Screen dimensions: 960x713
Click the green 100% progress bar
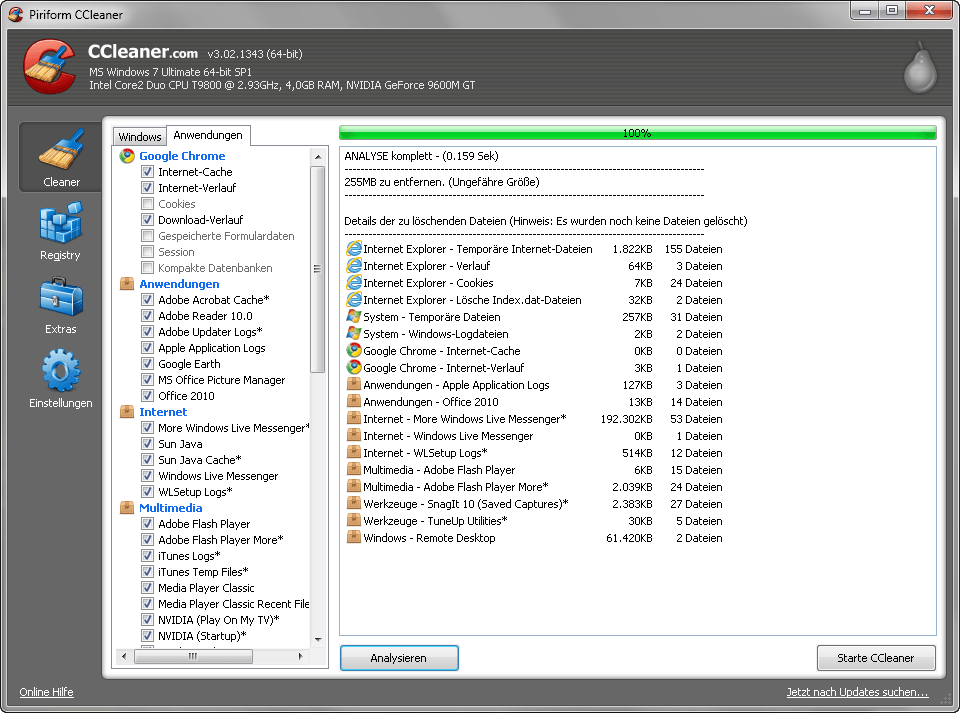[x=637, y=133]
